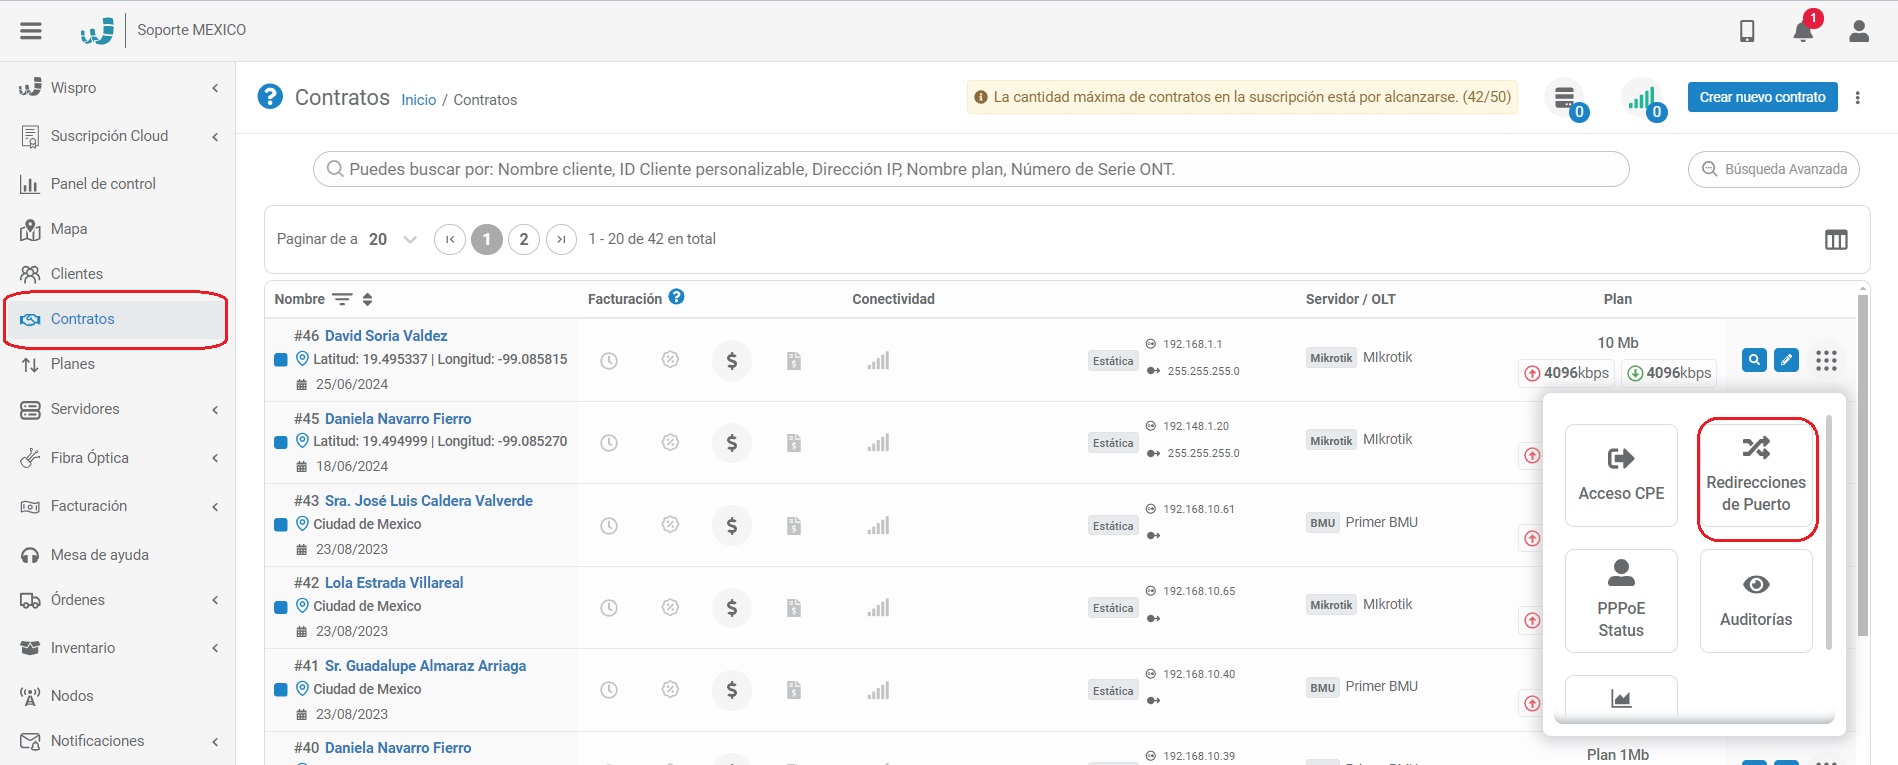The image size is (1898, 765).
Task: Open Panel de control in sidebar
Action: pyautogui.click(x=103, y=184)
